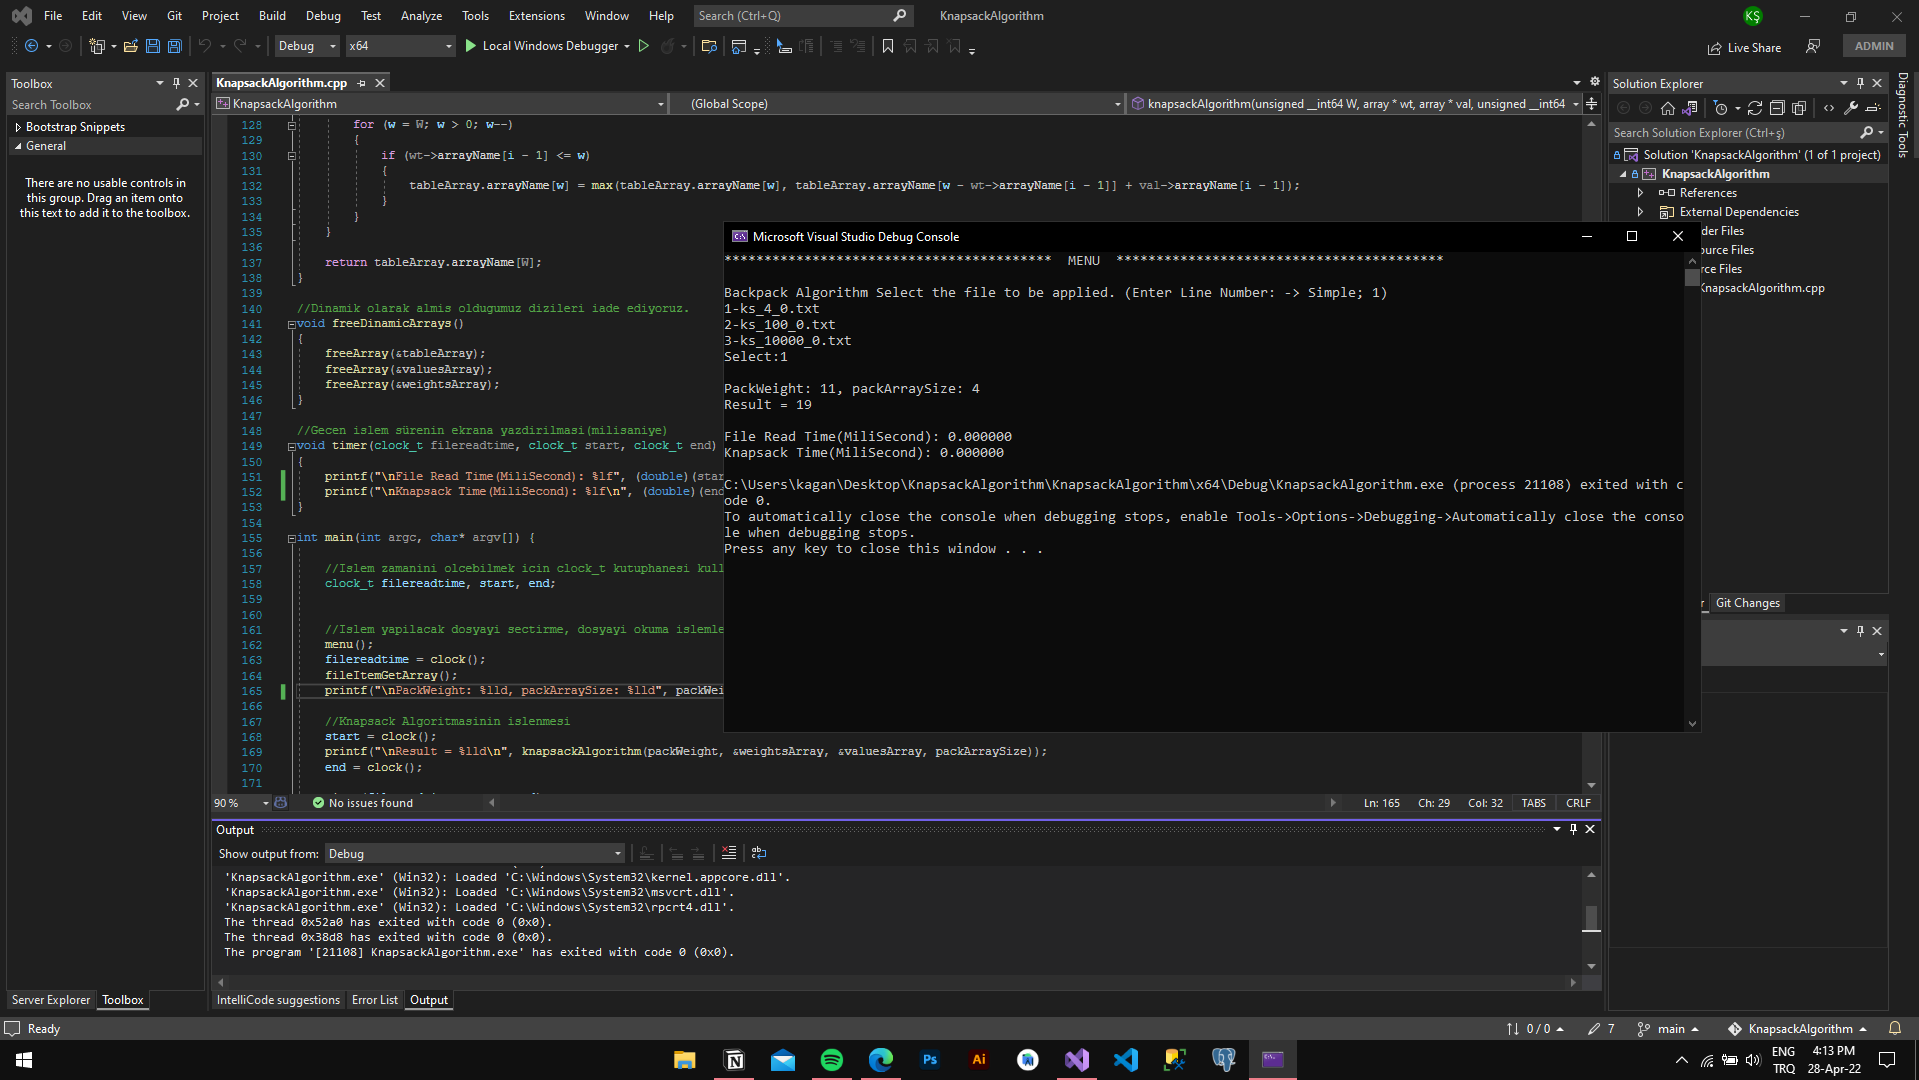Click the split editor icon above the scrollbar
Viewport: 1919px width, 1080px height.
[x=1591, y=104]
